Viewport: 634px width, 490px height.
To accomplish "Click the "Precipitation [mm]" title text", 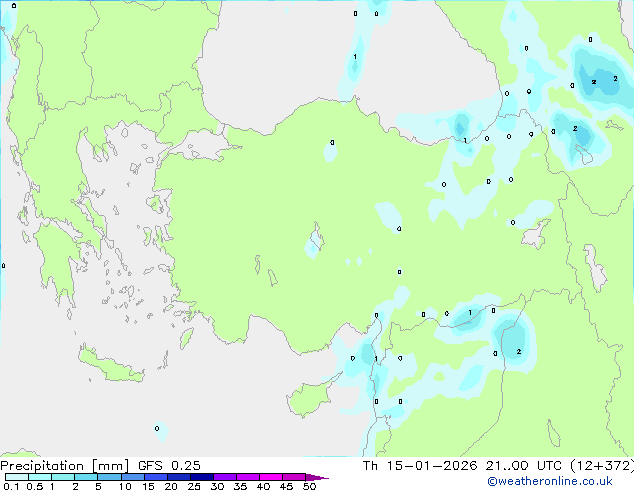I will tap(65, 466).
